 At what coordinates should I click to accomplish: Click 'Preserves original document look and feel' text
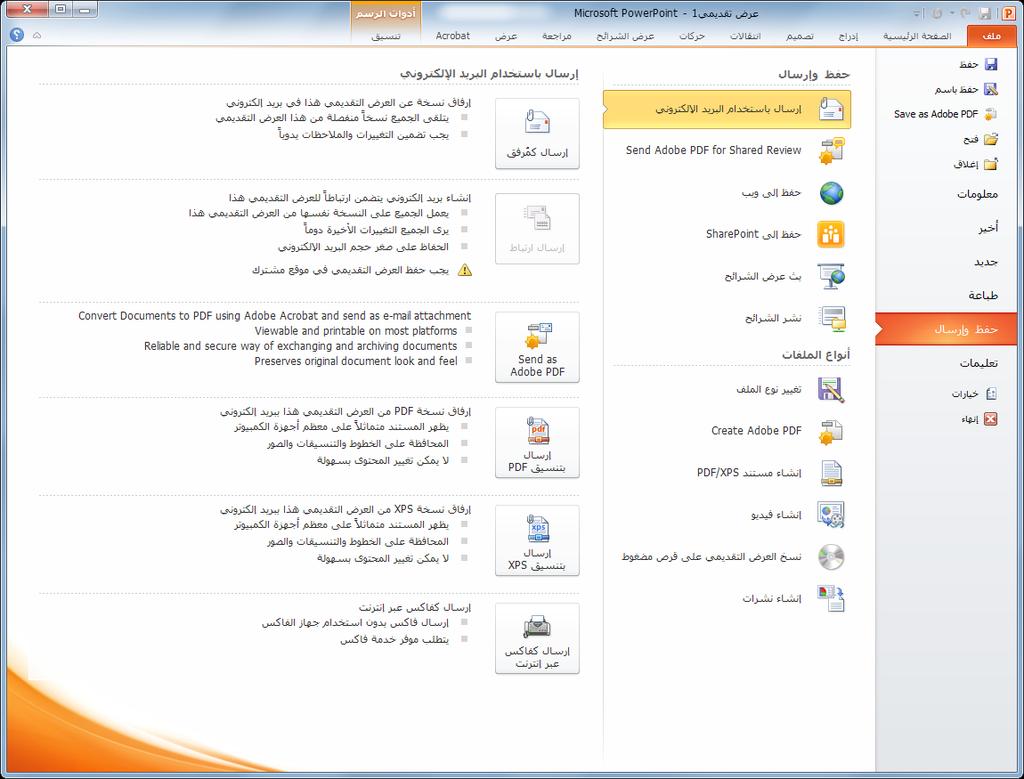[356, 361]
